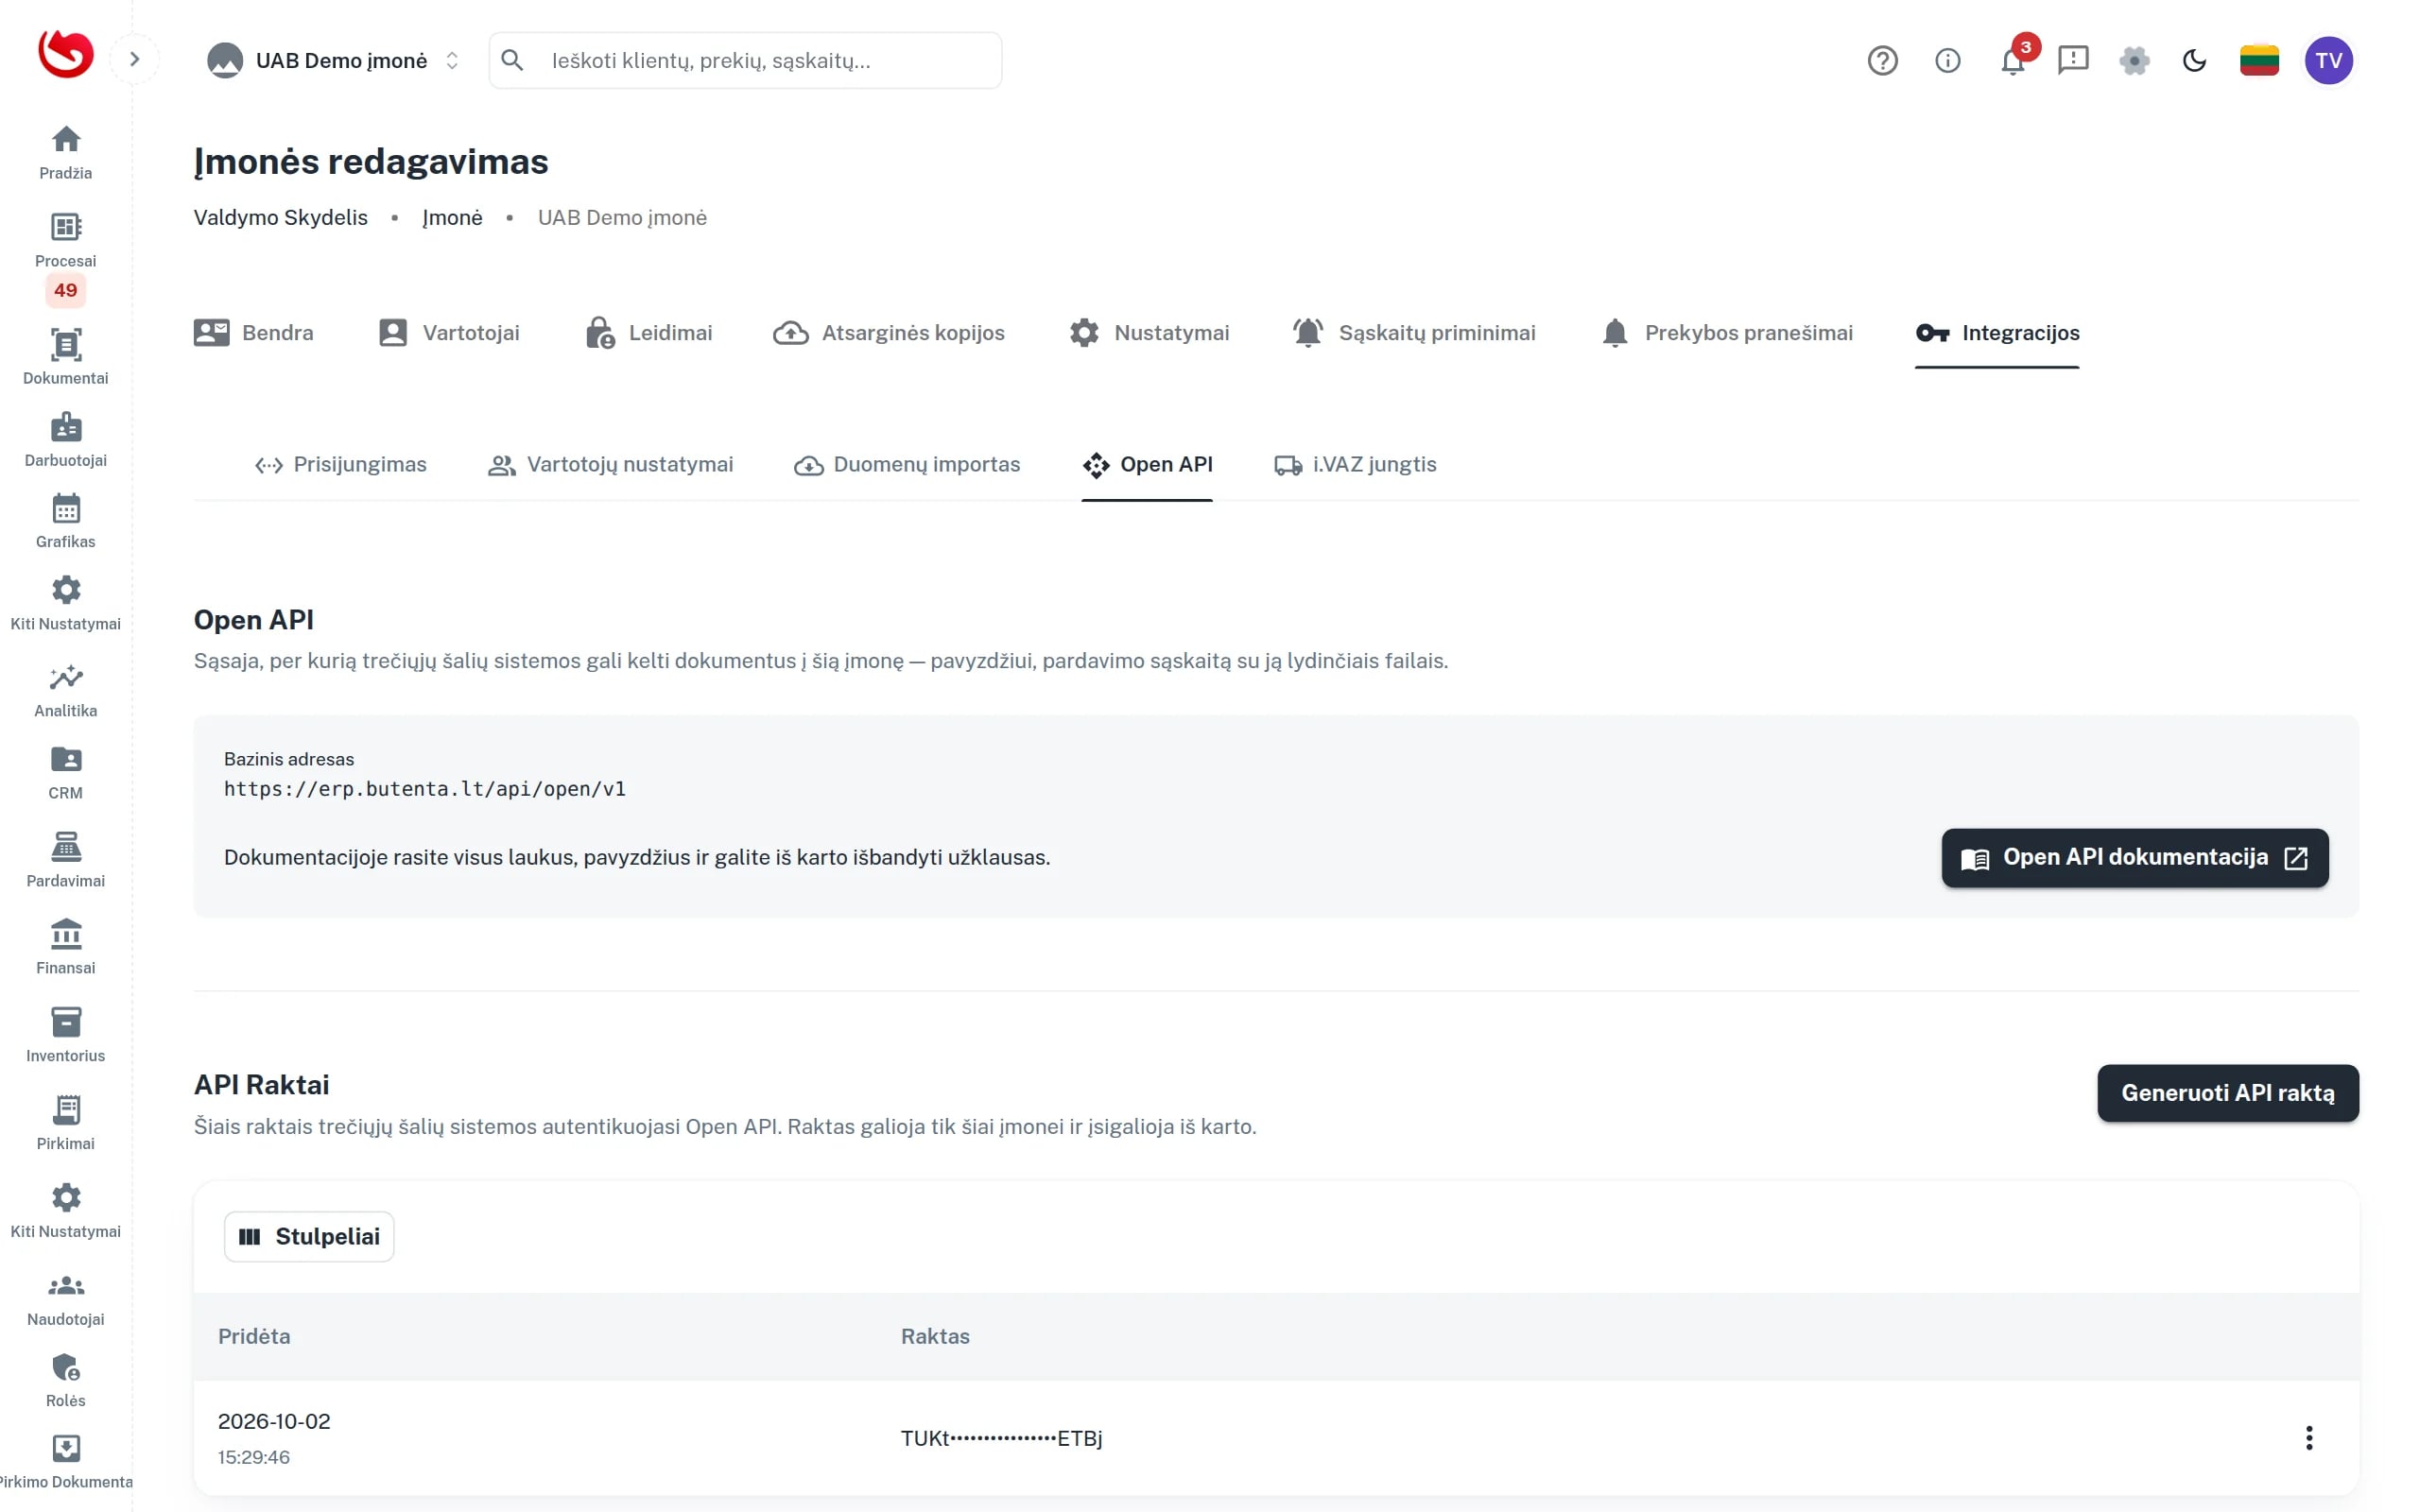Click Valdymo Skydelis breadcrumb link
Image resolution: width=2420 pixels, height=1512 pixels.
click(x=280, y=217)
